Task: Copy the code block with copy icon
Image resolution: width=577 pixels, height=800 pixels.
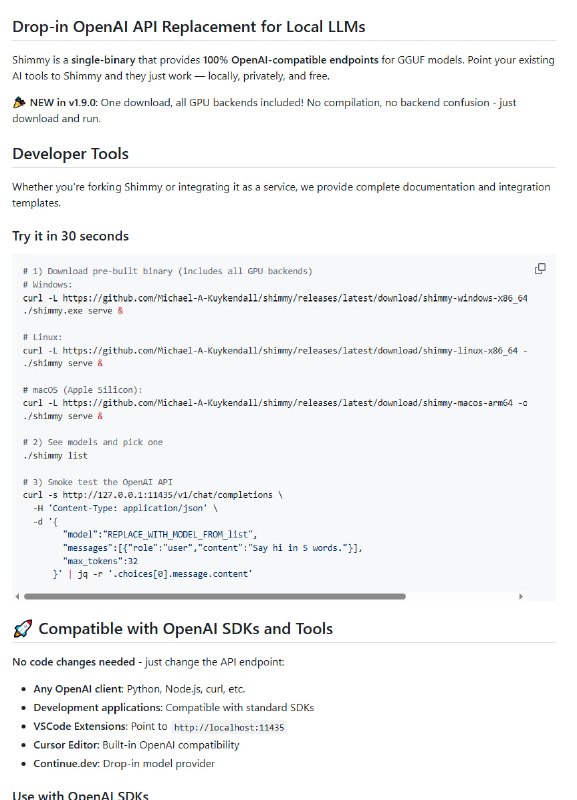Action: click(x=540, y=268)
